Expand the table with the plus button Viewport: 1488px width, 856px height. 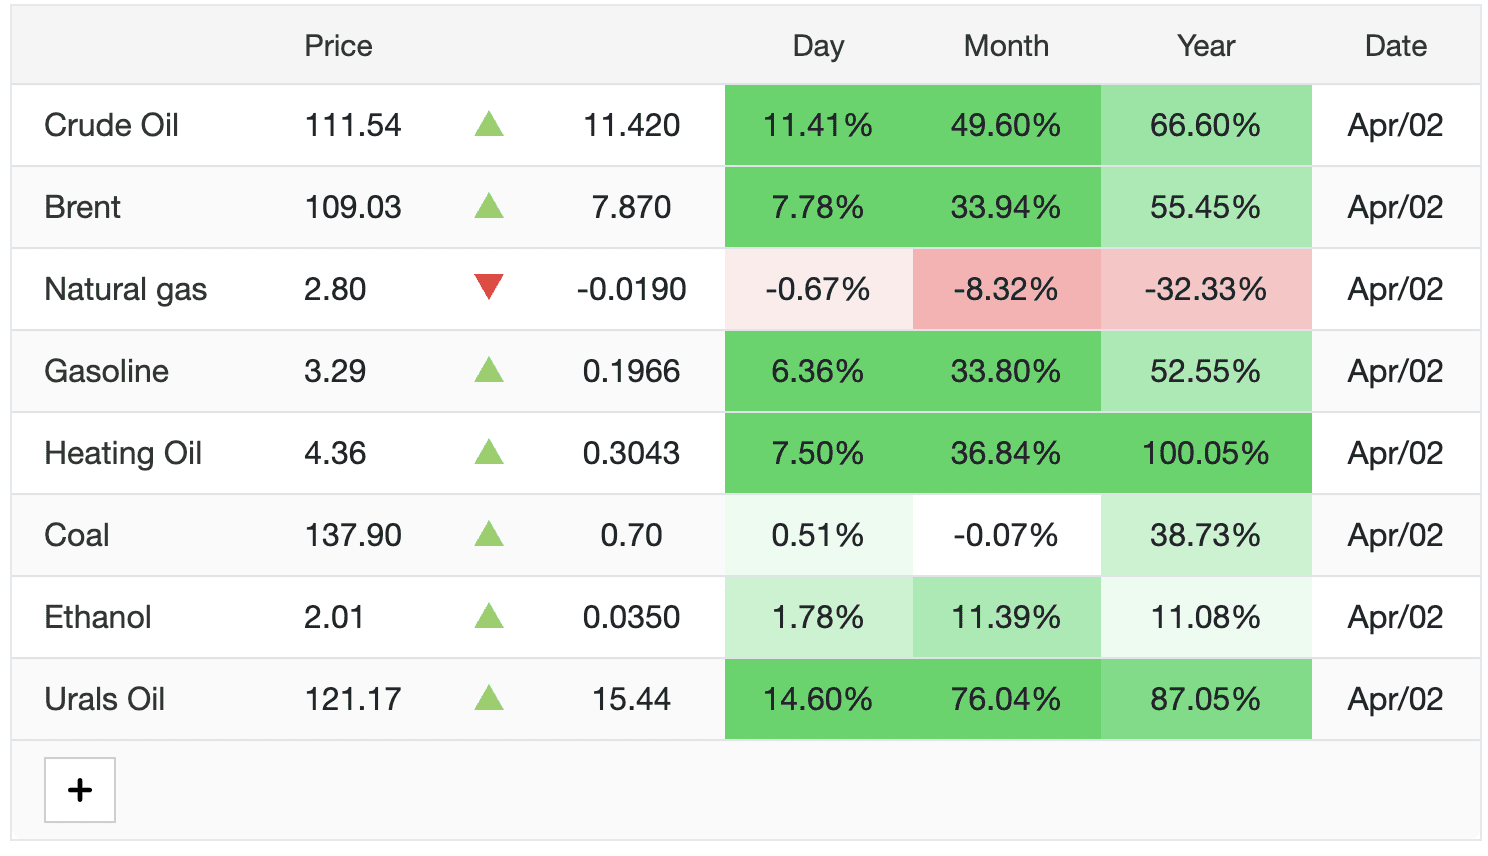click(x=80, y=790)
